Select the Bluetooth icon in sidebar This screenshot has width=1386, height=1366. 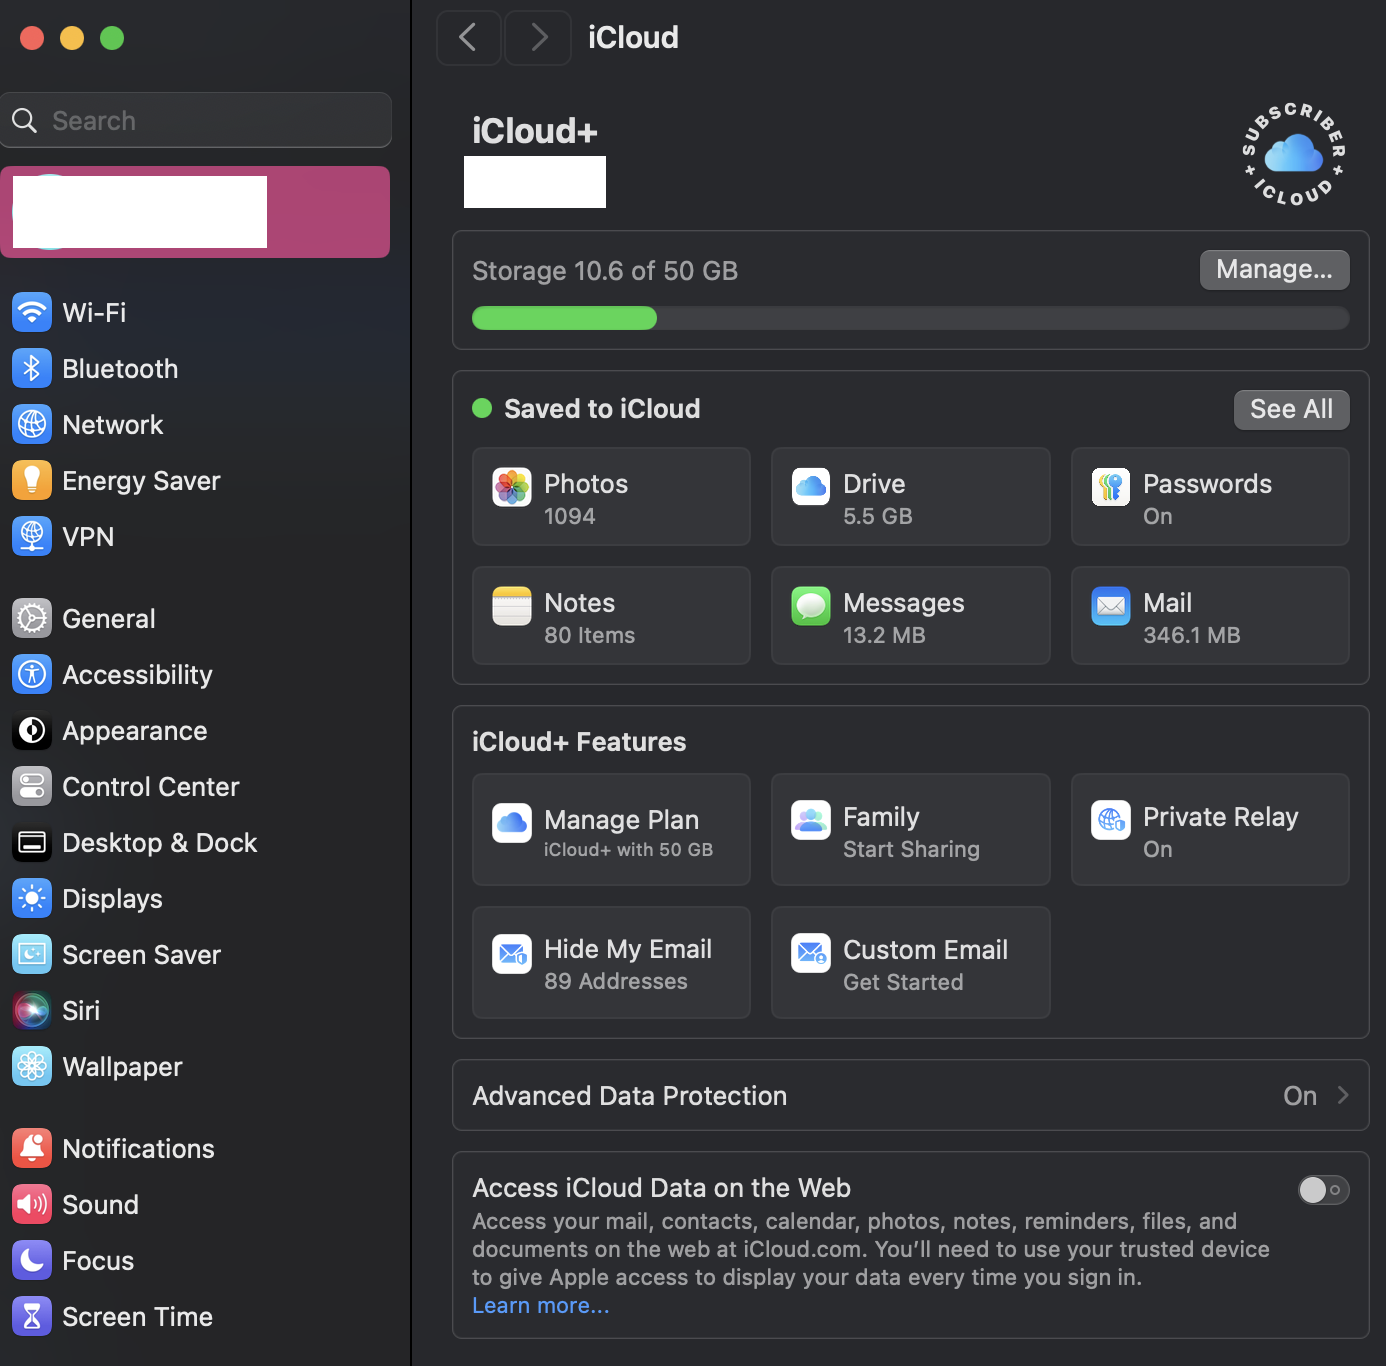tap(32, 368)
